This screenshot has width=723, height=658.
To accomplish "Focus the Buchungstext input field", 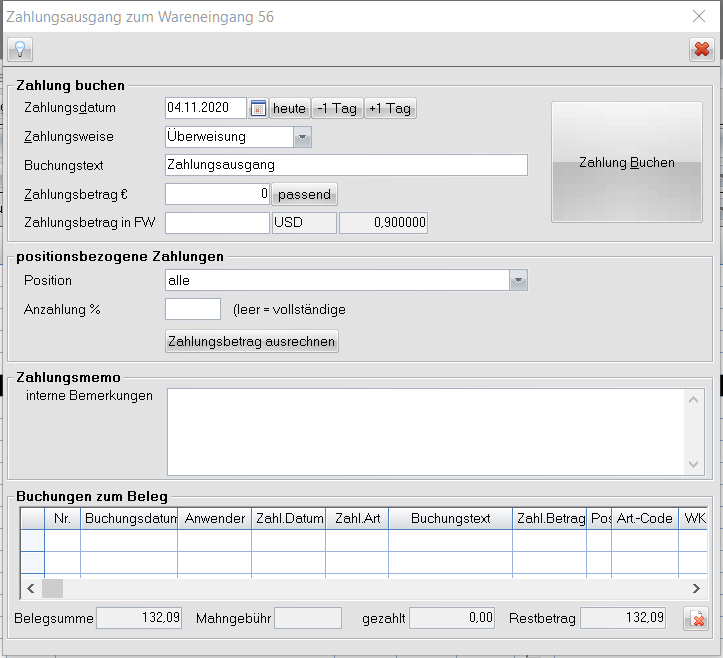I will (345, 165).
